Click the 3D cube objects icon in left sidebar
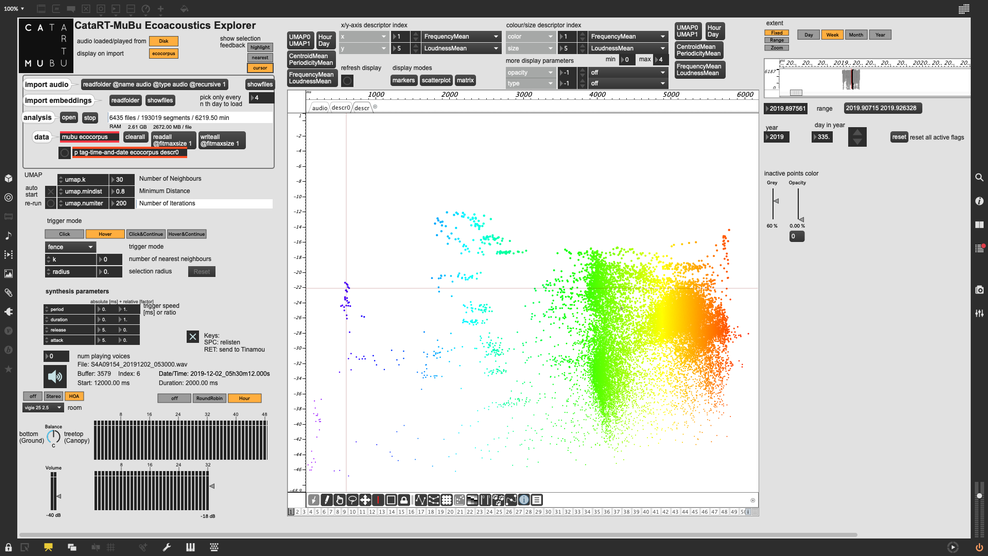Viewport: 988px width, 556px height. tap(9, 177)
